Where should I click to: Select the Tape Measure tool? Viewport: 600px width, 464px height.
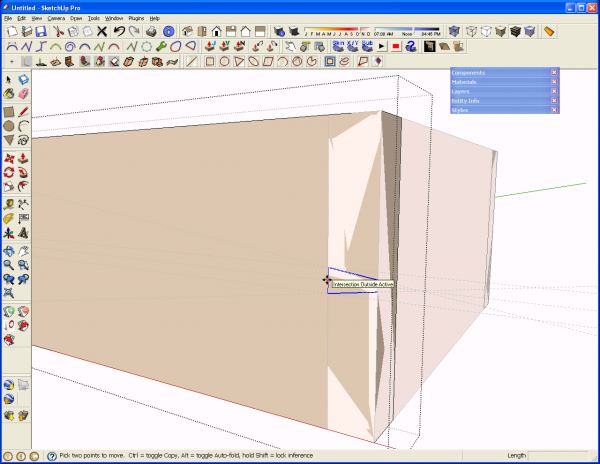(9, 204)
